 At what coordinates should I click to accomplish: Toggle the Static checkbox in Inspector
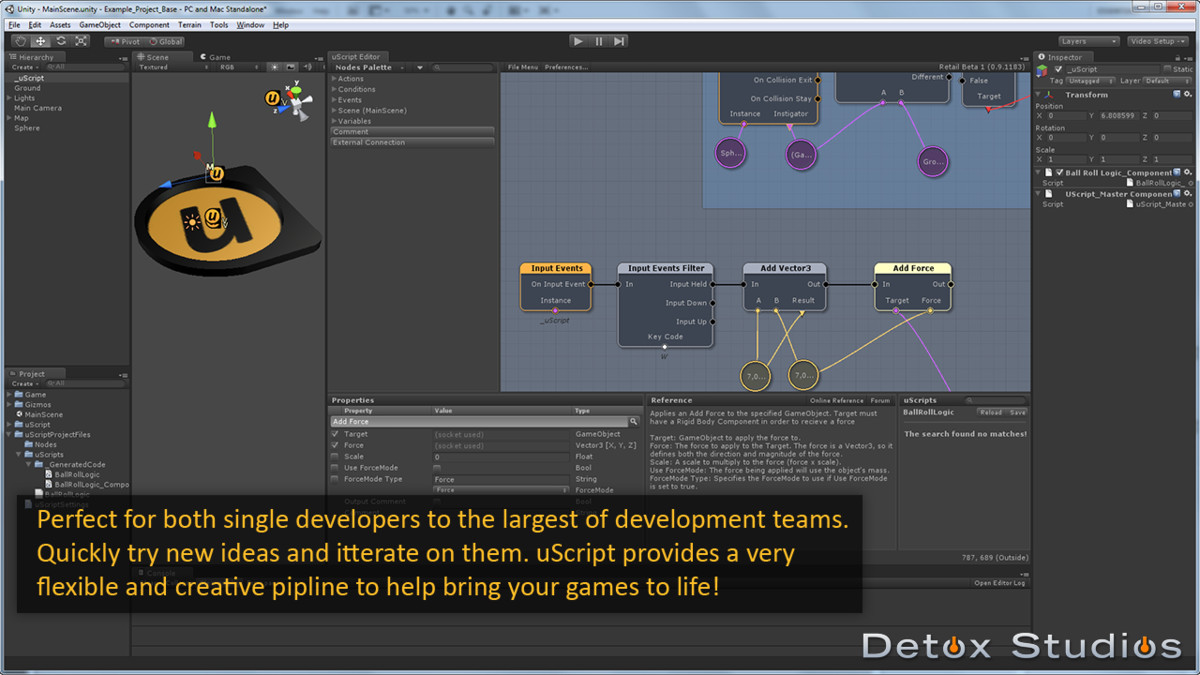(1168, 69)
